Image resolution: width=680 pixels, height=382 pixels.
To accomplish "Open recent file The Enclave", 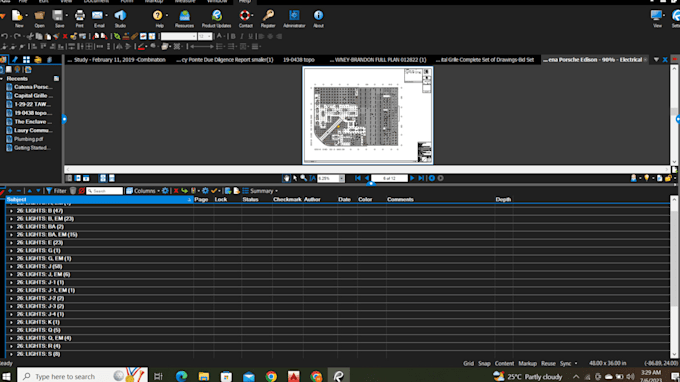I will pyautogui.click(x=33, y=122).
